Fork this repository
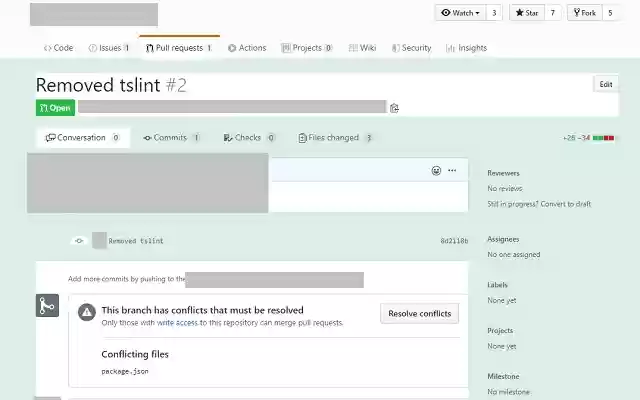 [584, 13]
